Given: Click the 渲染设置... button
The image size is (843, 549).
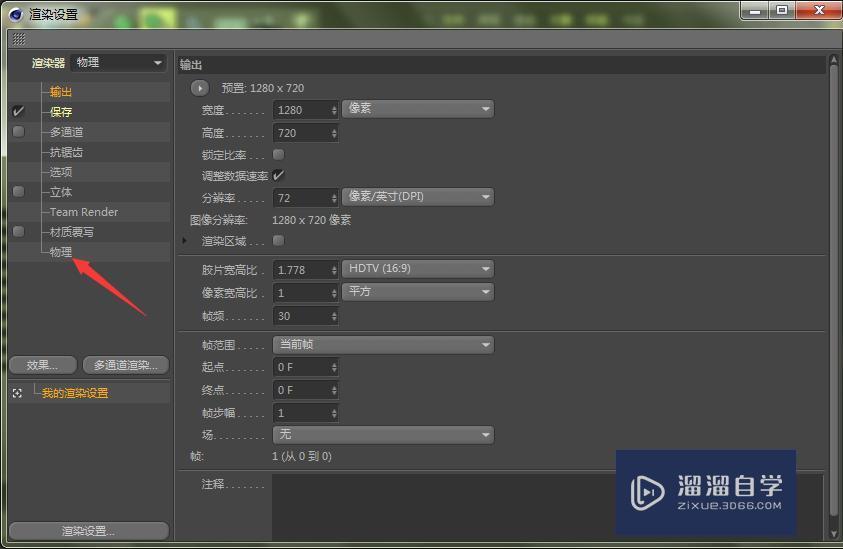Looking at the screenshot, I should pos(89,531).
